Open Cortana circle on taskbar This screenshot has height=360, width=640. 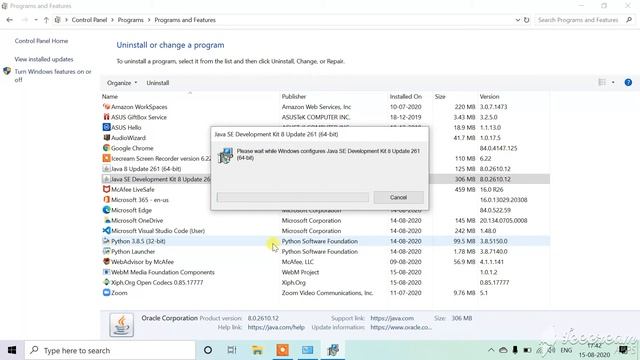click(x=208, y=350)
